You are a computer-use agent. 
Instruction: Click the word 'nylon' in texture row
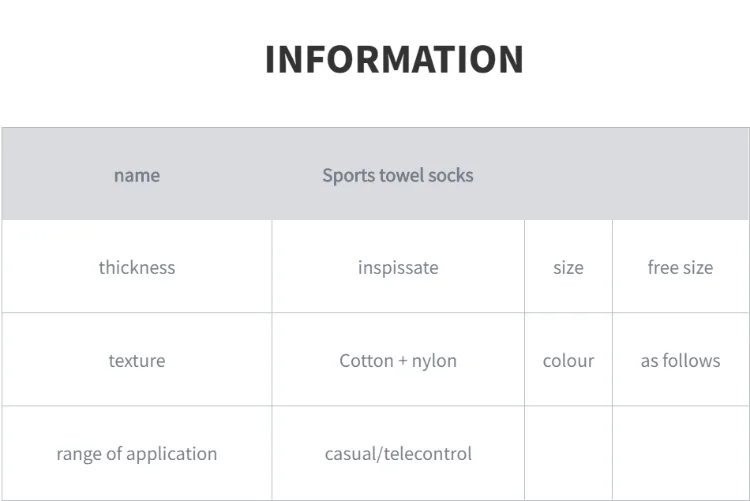[x=434, y=361]
